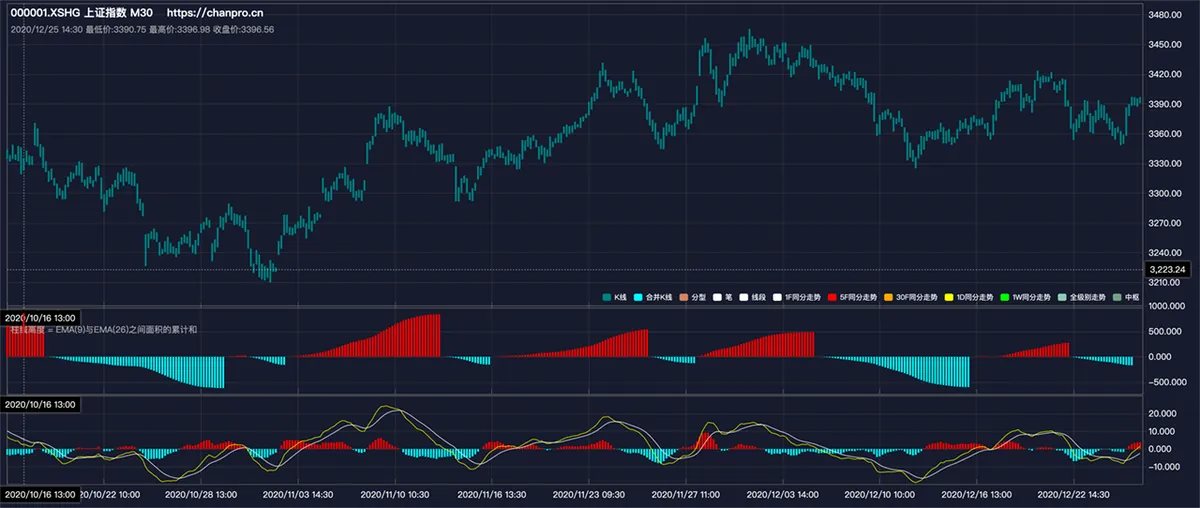The width and height of the screenshot is (1200, 508).
Task: Toggle the orange 30F同分走势 legend item
Action: pos(913,297)
